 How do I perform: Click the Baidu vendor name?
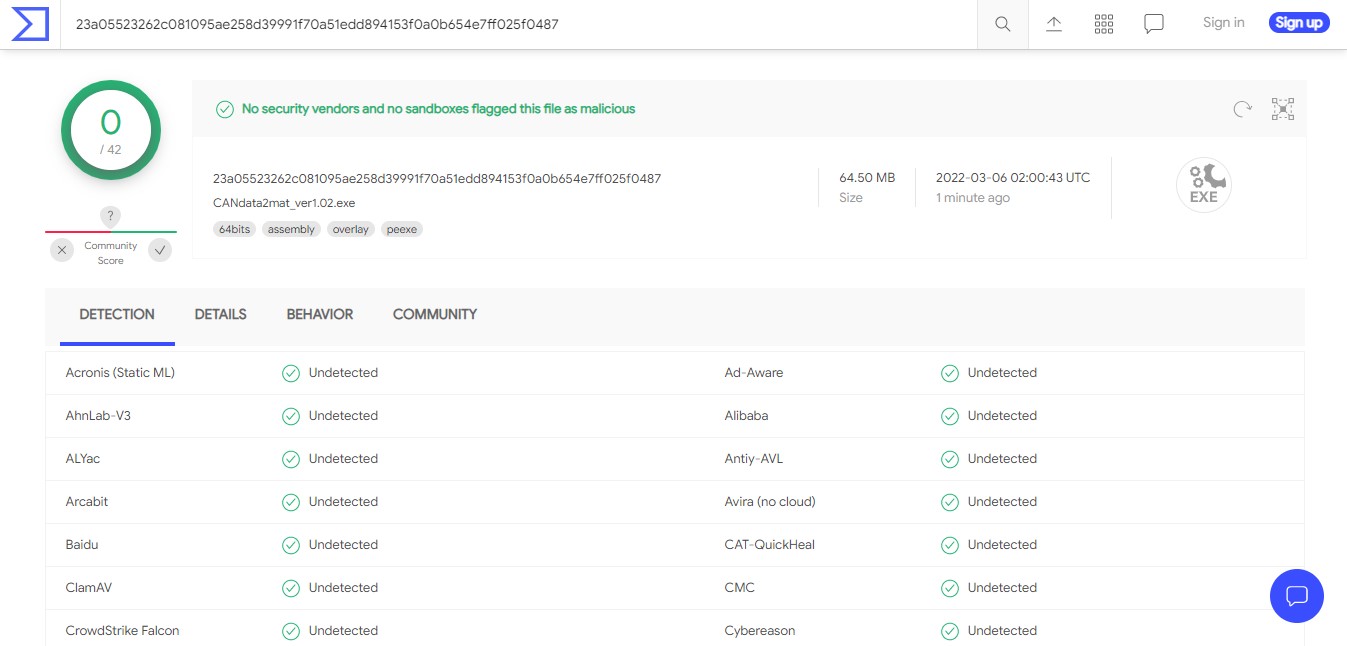click(82, 545)
